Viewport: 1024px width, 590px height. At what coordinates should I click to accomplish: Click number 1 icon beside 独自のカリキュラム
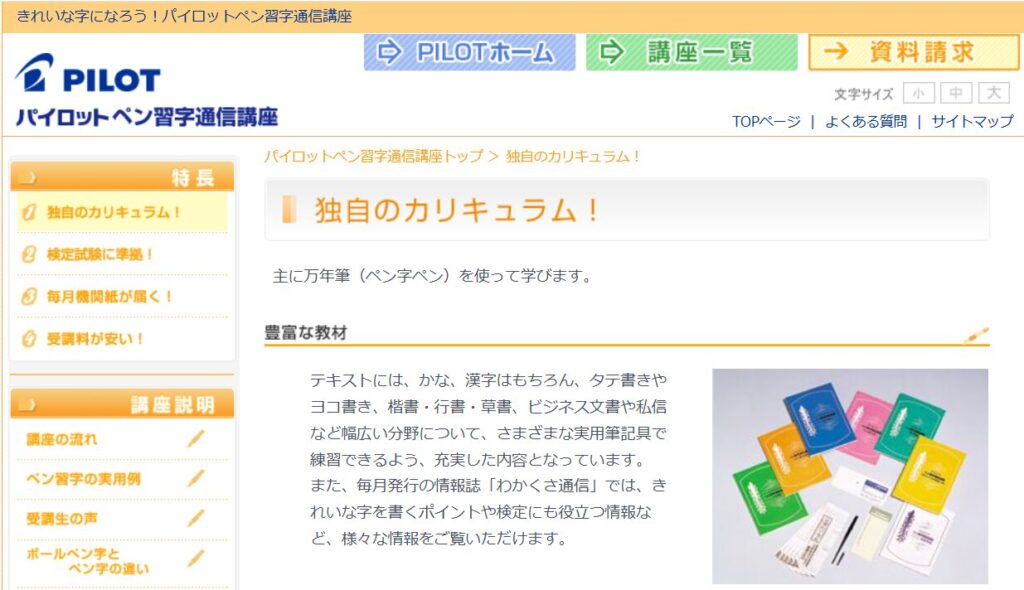pyautogui.click(x=29, y=212)
